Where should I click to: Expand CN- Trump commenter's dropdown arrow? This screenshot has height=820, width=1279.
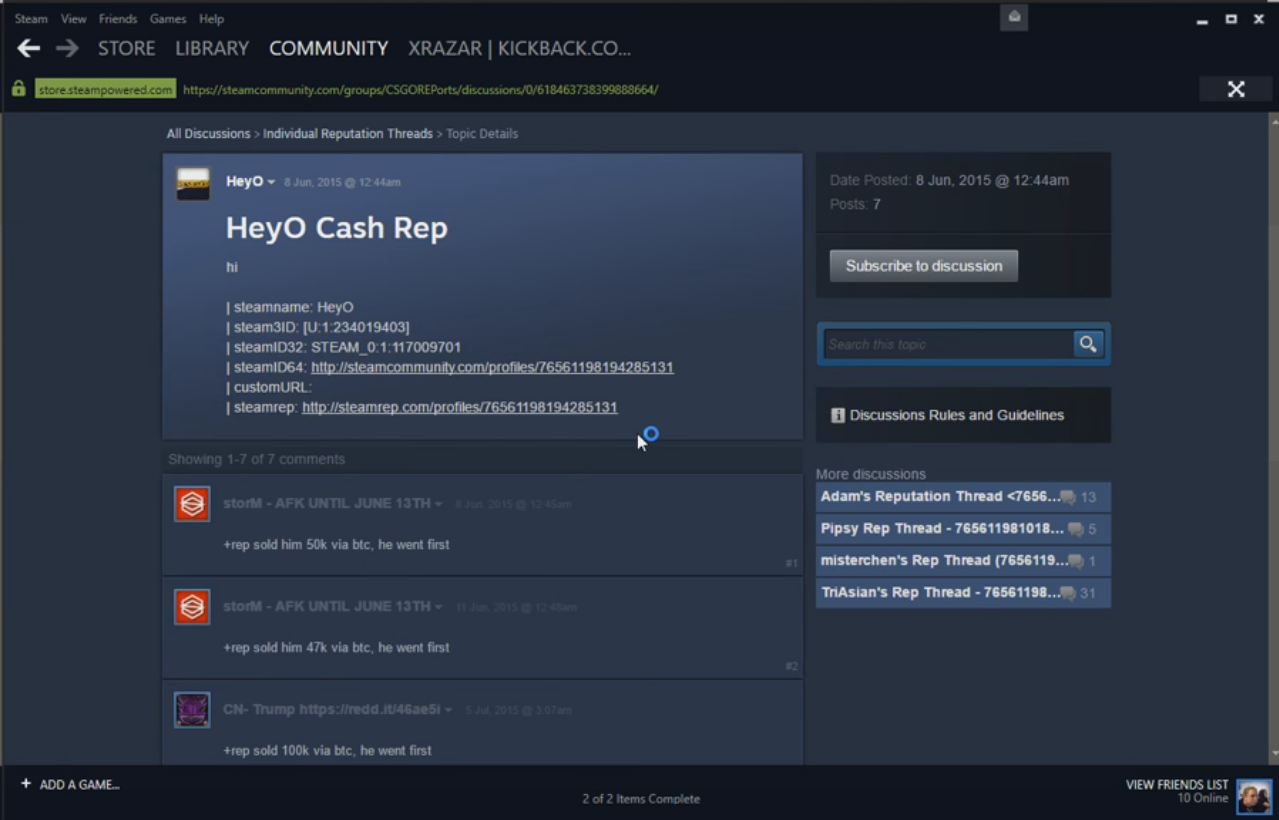tap(448, 710)
